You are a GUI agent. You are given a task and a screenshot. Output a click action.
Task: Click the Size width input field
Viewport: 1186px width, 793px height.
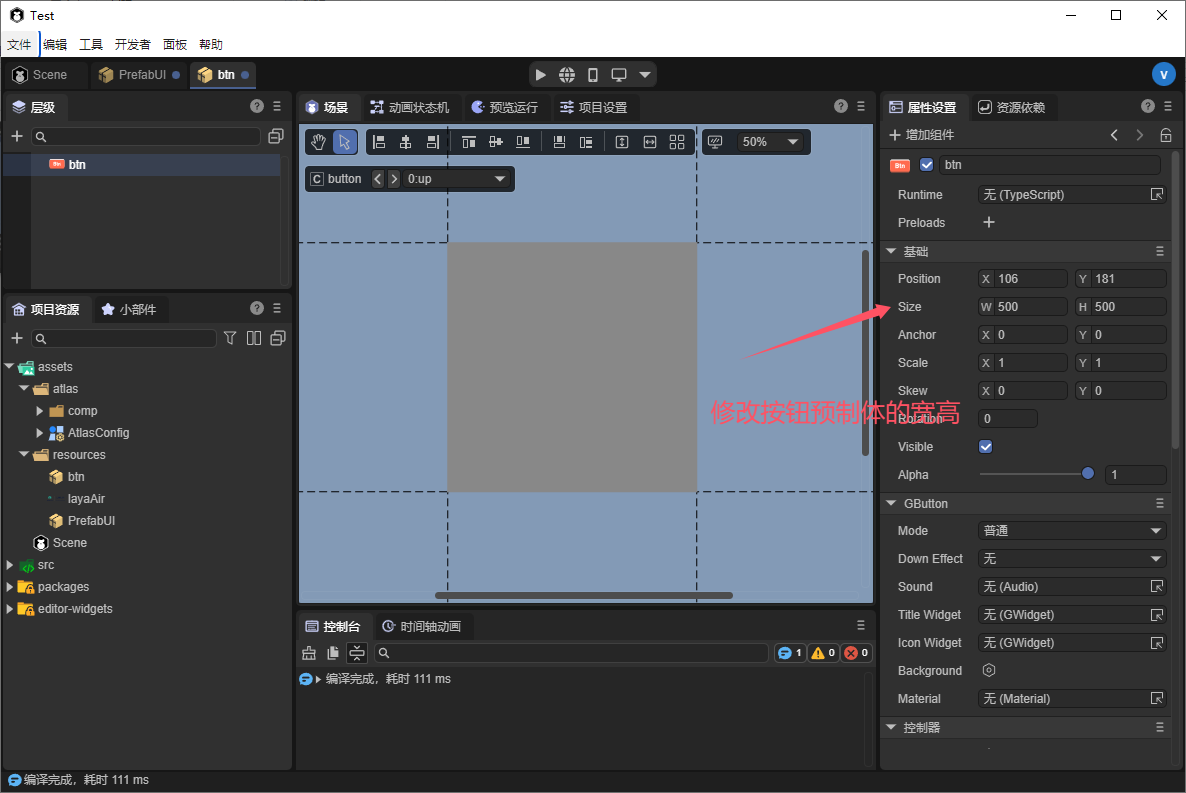[x=1029, y=307]
